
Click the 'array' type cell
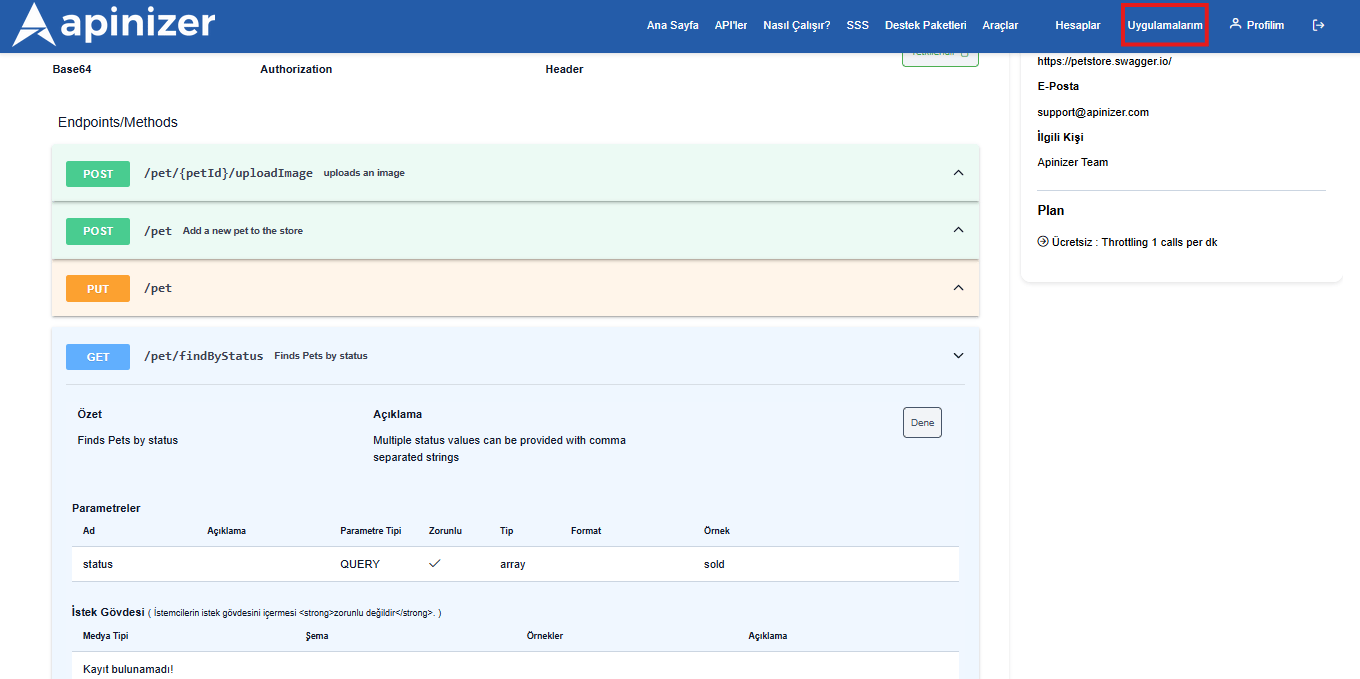(513, 564)
